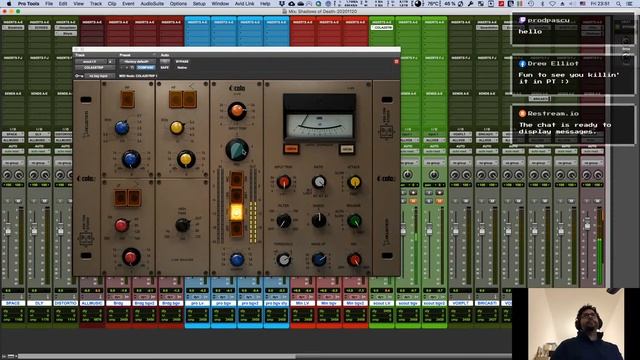
Task: Toggle solo button on scout bgv2 track
Action: [x=429, y=201]
